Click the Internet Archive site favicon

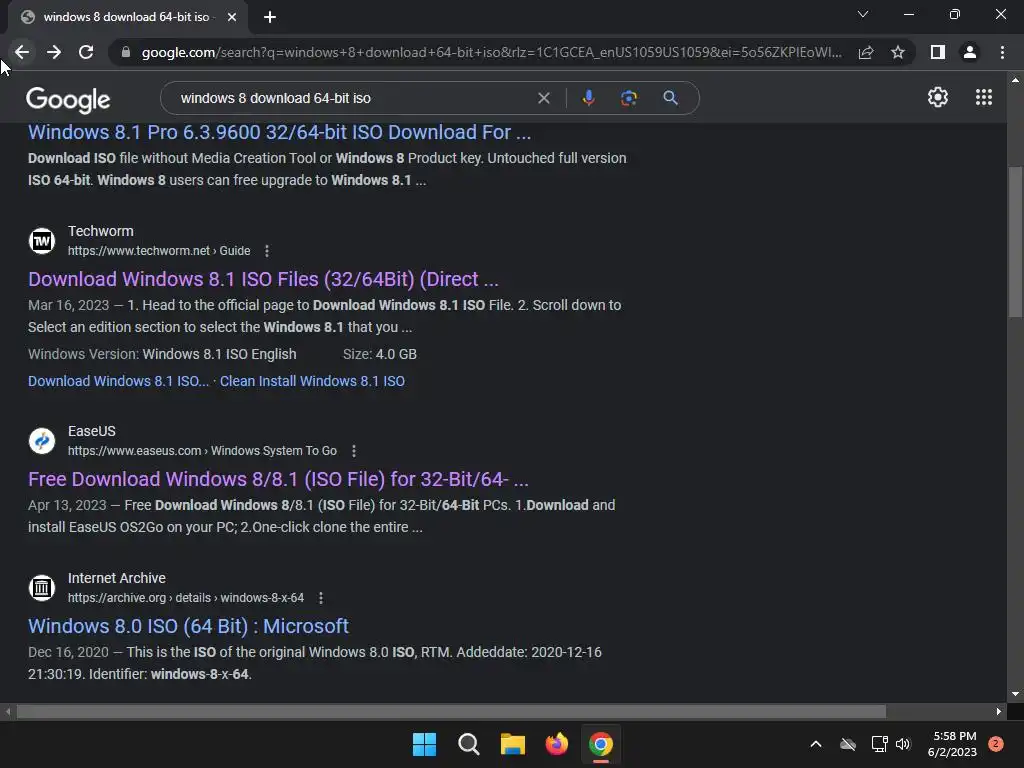point(42,588)
